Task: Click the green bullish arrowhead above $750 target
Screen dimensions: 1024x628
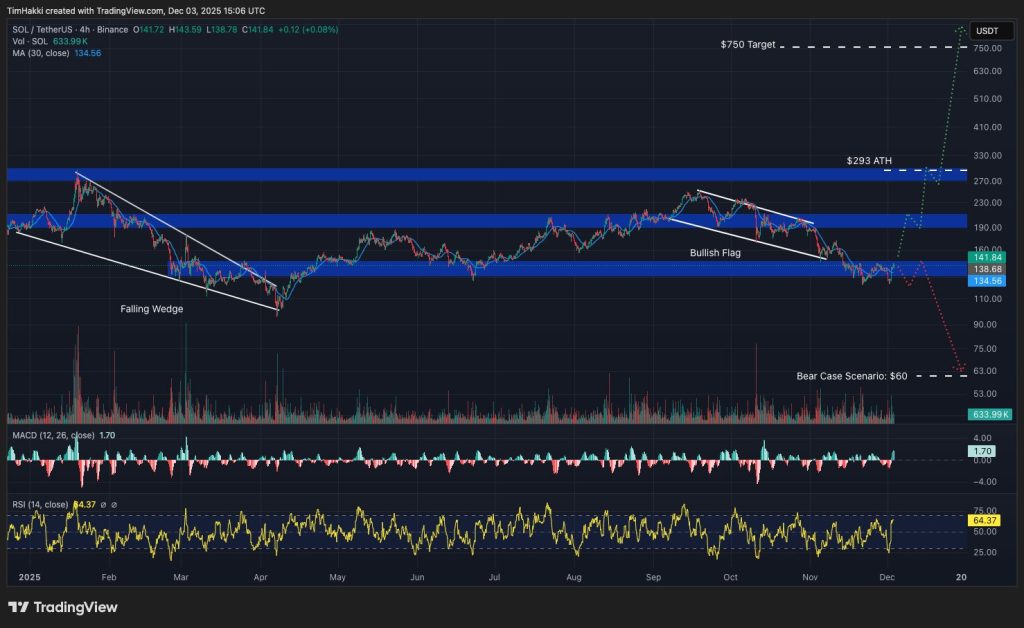Action: 961,29
